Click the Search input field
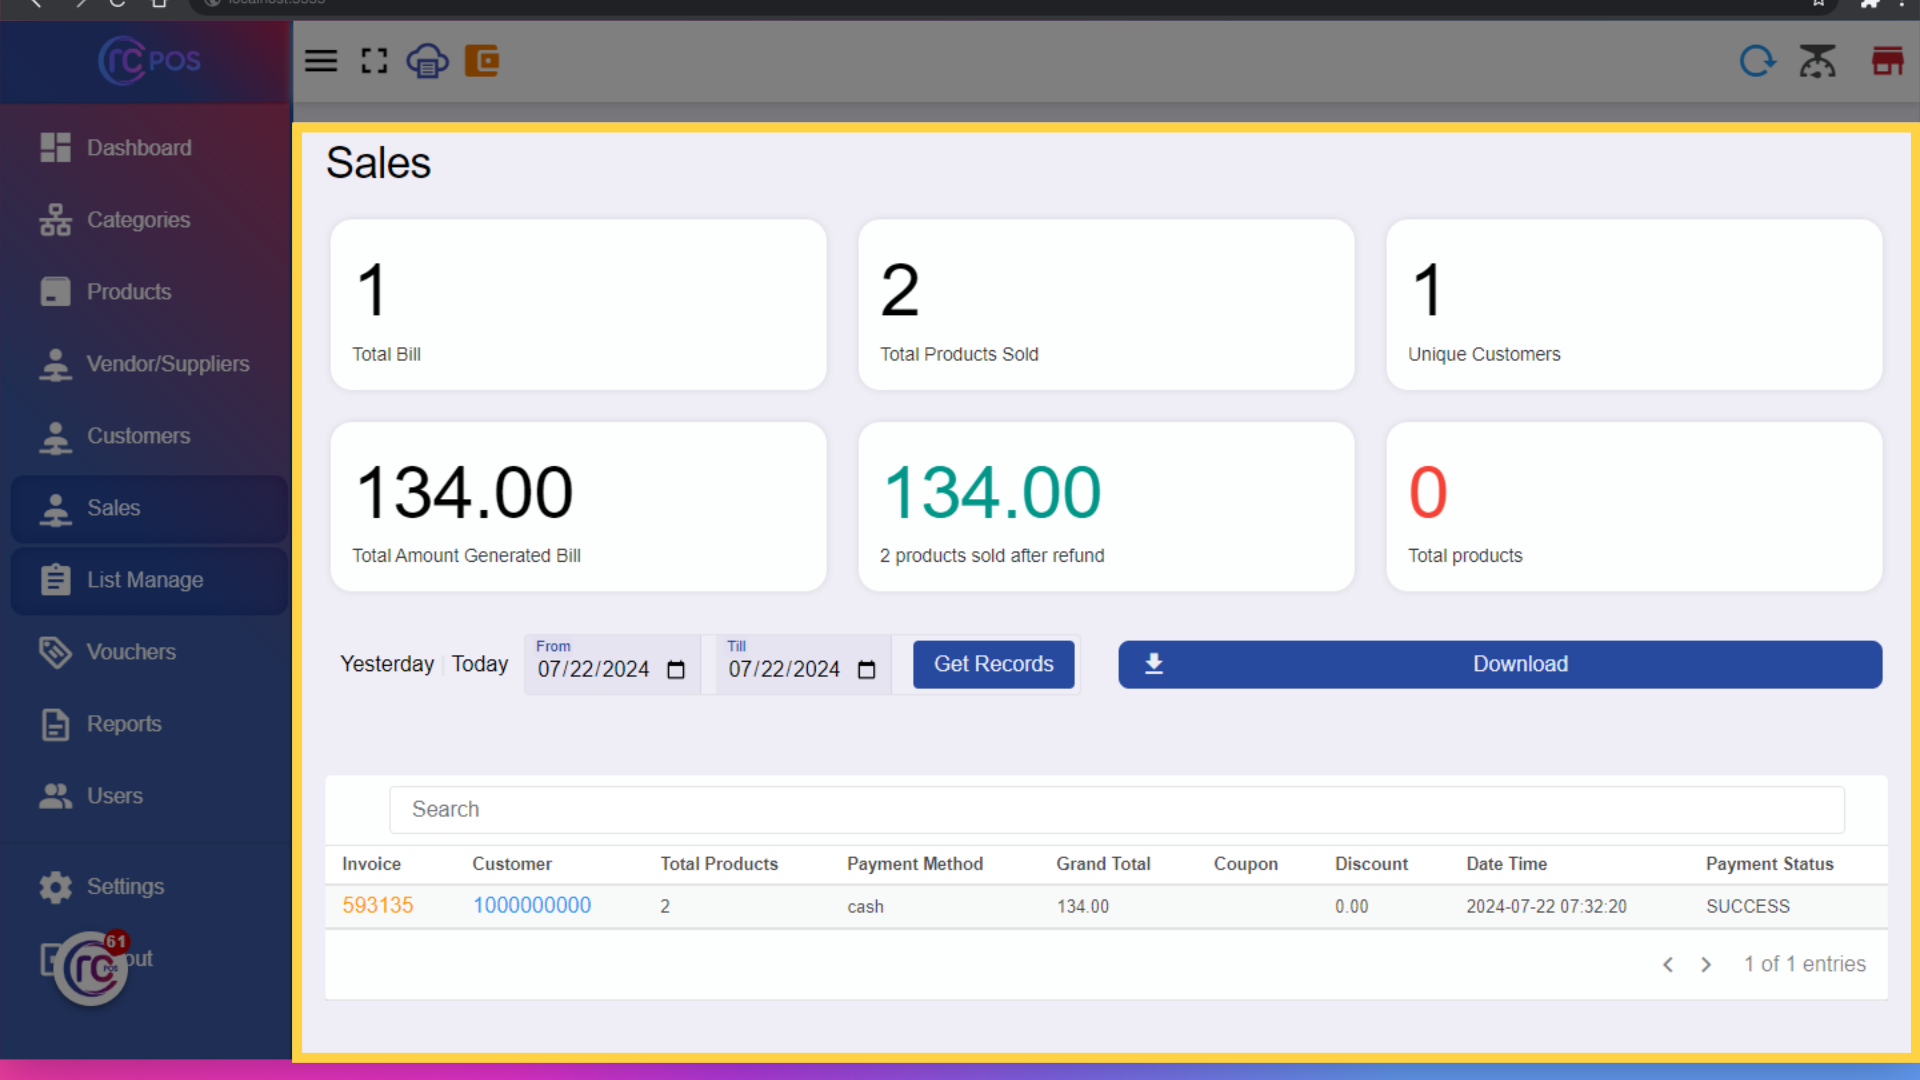The height and width of the screenshot is (1080, 1920). (1117, 809)
